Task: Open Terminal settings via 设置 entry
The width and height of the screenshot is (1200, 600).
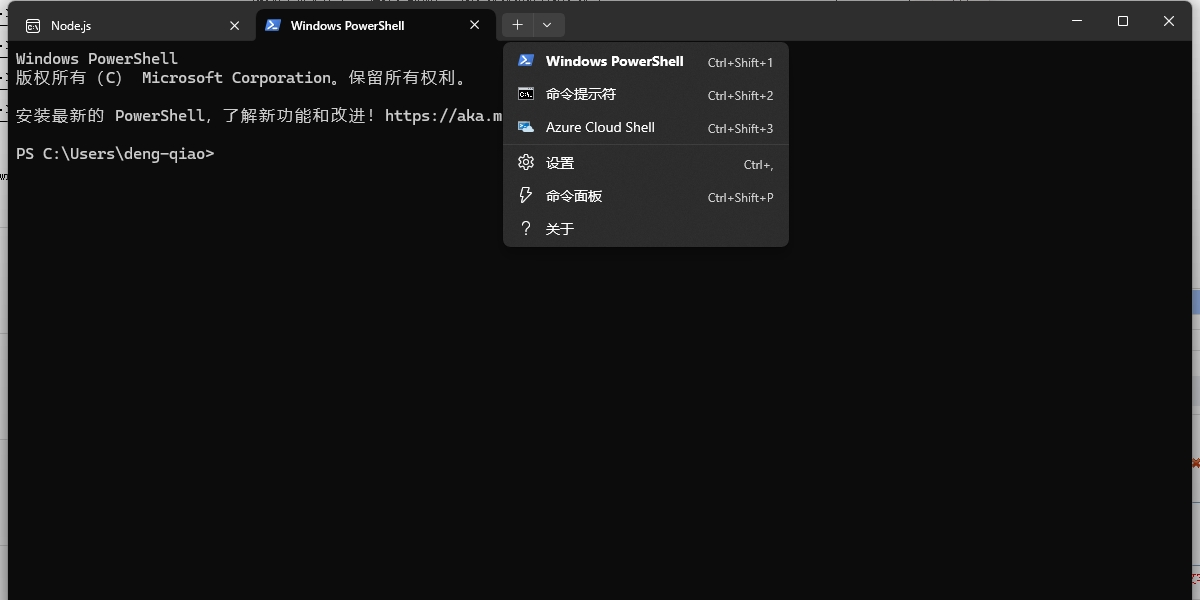Action: pos(562,162)
